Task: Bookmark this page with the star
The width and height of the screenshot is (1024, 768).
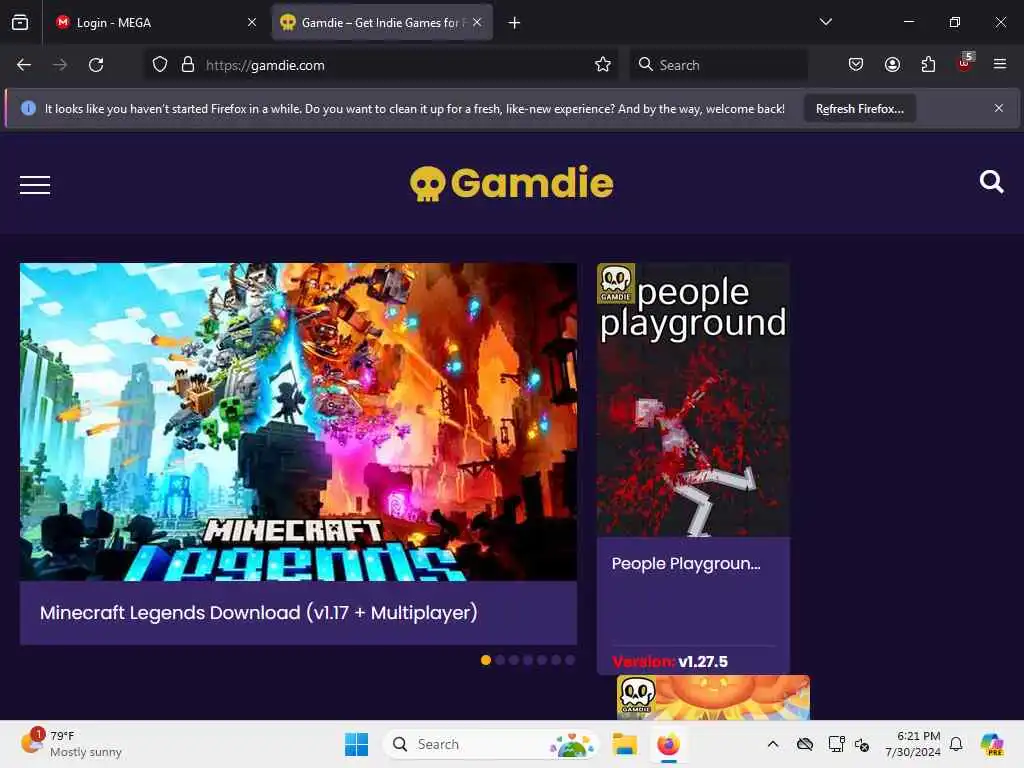Action: pyautogui.click(x=603, y=65)
